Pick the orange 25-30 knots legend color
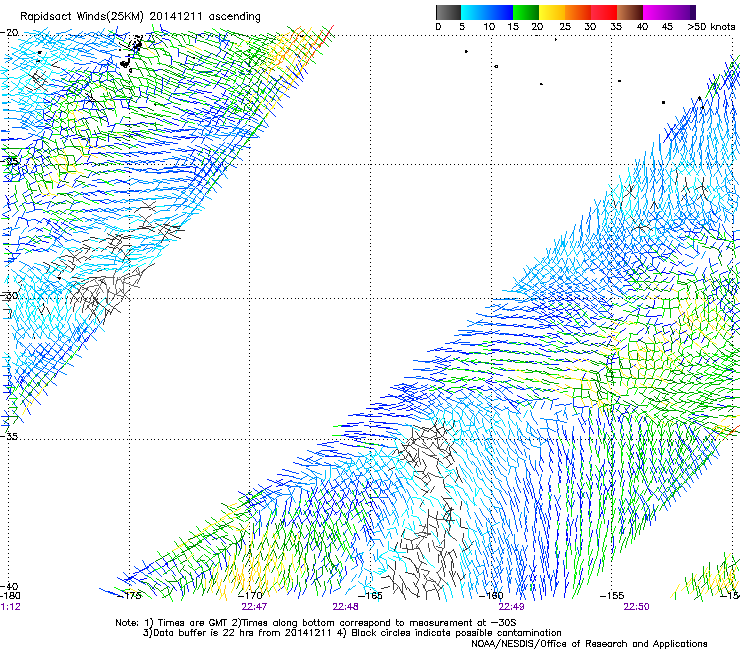This screenshot has width=740, height=650. pos(578,12)
